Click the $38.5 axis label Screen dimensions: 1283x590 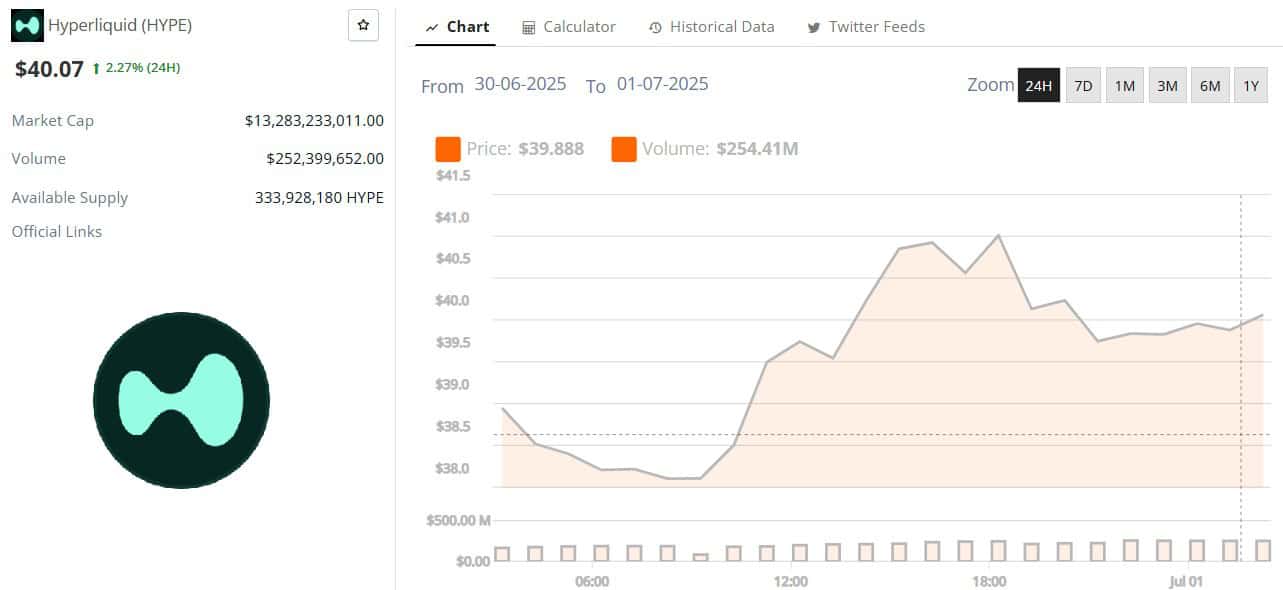(x=453, y=427)
